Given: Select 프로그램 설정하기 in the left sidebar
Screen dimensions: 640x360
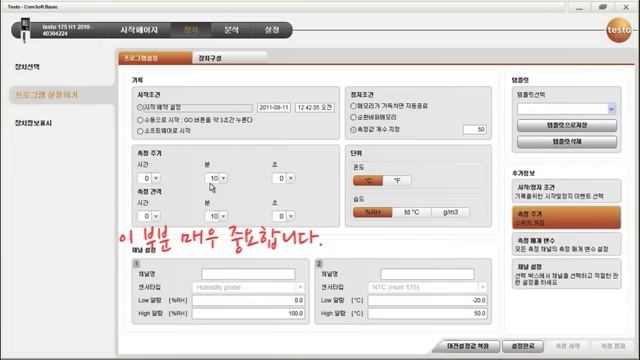Looking at the screenshot, I should click(61, 95).
